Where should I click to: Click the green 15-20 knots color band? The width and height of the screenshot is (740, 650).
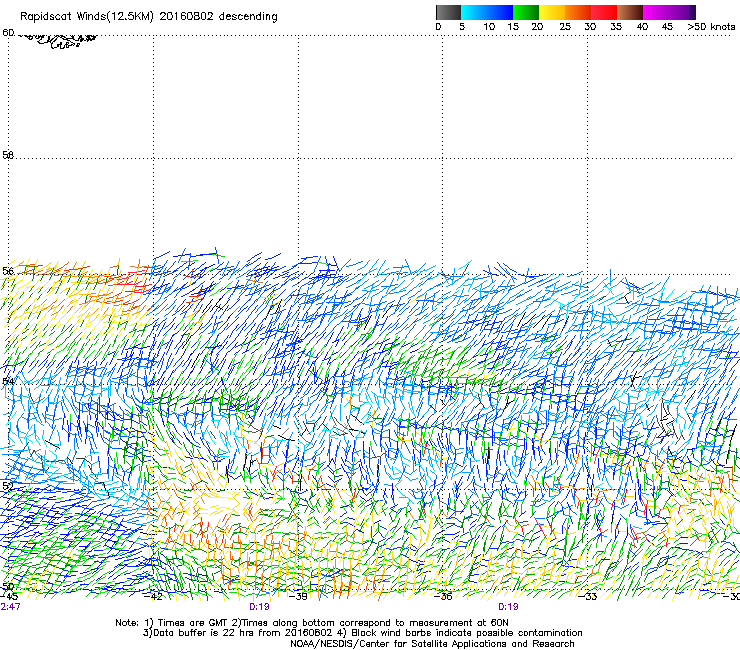point(526,12)
